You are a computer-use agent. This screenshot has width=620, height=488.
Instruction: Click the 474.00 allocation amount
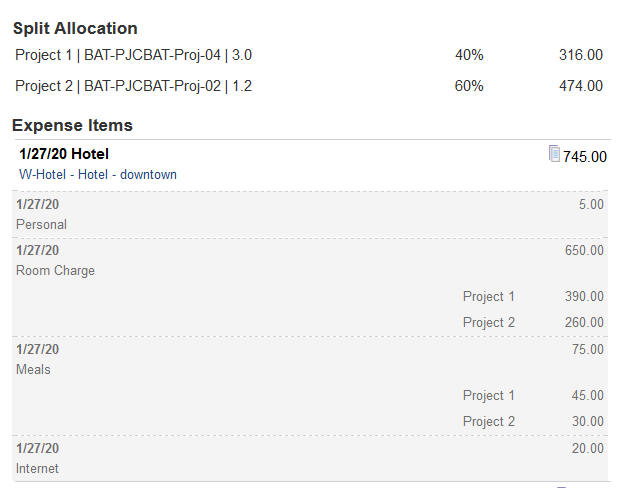coord(580,86)
